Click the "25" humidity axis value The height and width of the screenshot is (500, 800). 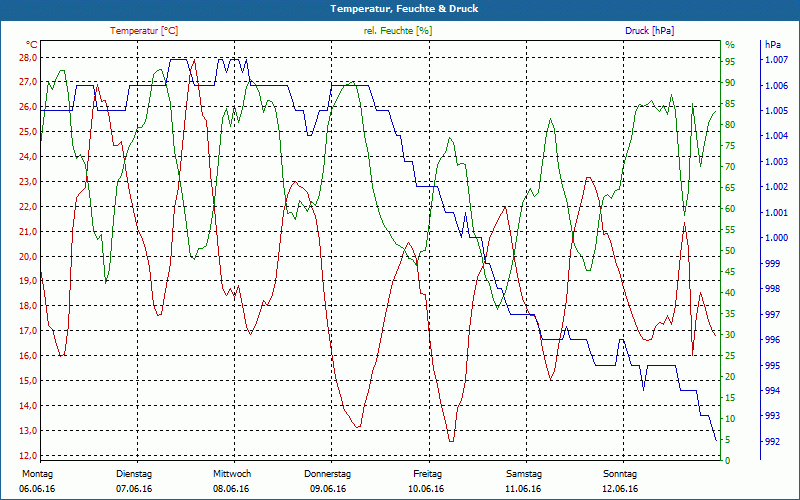tap(730, 356)
